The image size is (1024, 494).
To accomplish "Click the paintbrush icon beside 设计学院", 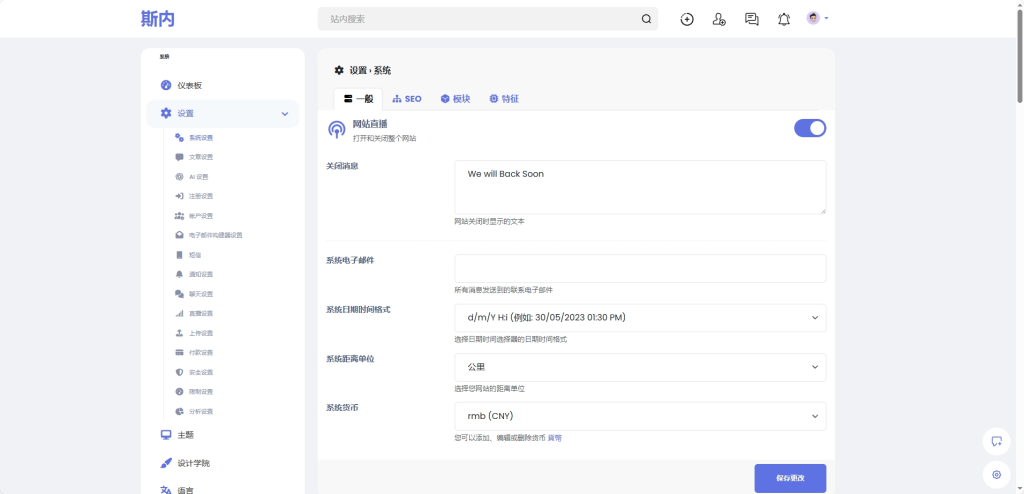I will pos(166,463).
